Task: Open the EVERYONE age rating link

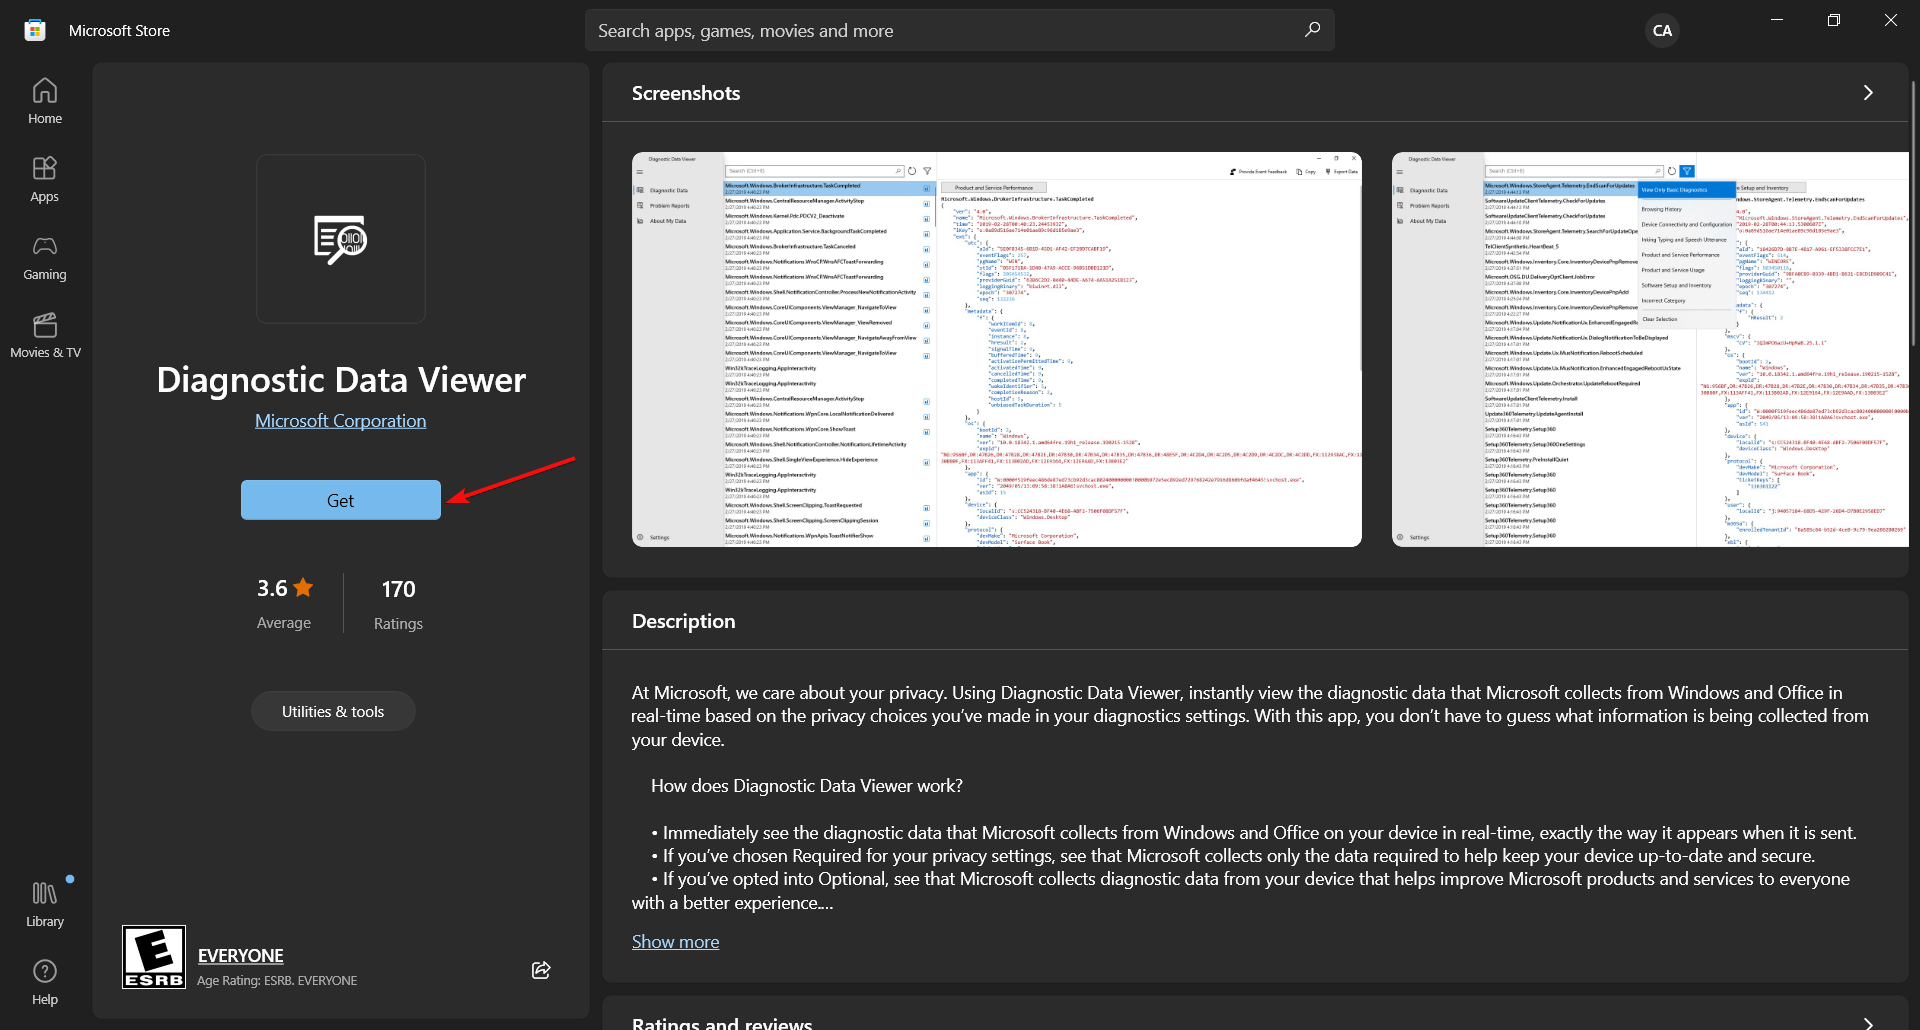Action: click(x=241, y=955)
